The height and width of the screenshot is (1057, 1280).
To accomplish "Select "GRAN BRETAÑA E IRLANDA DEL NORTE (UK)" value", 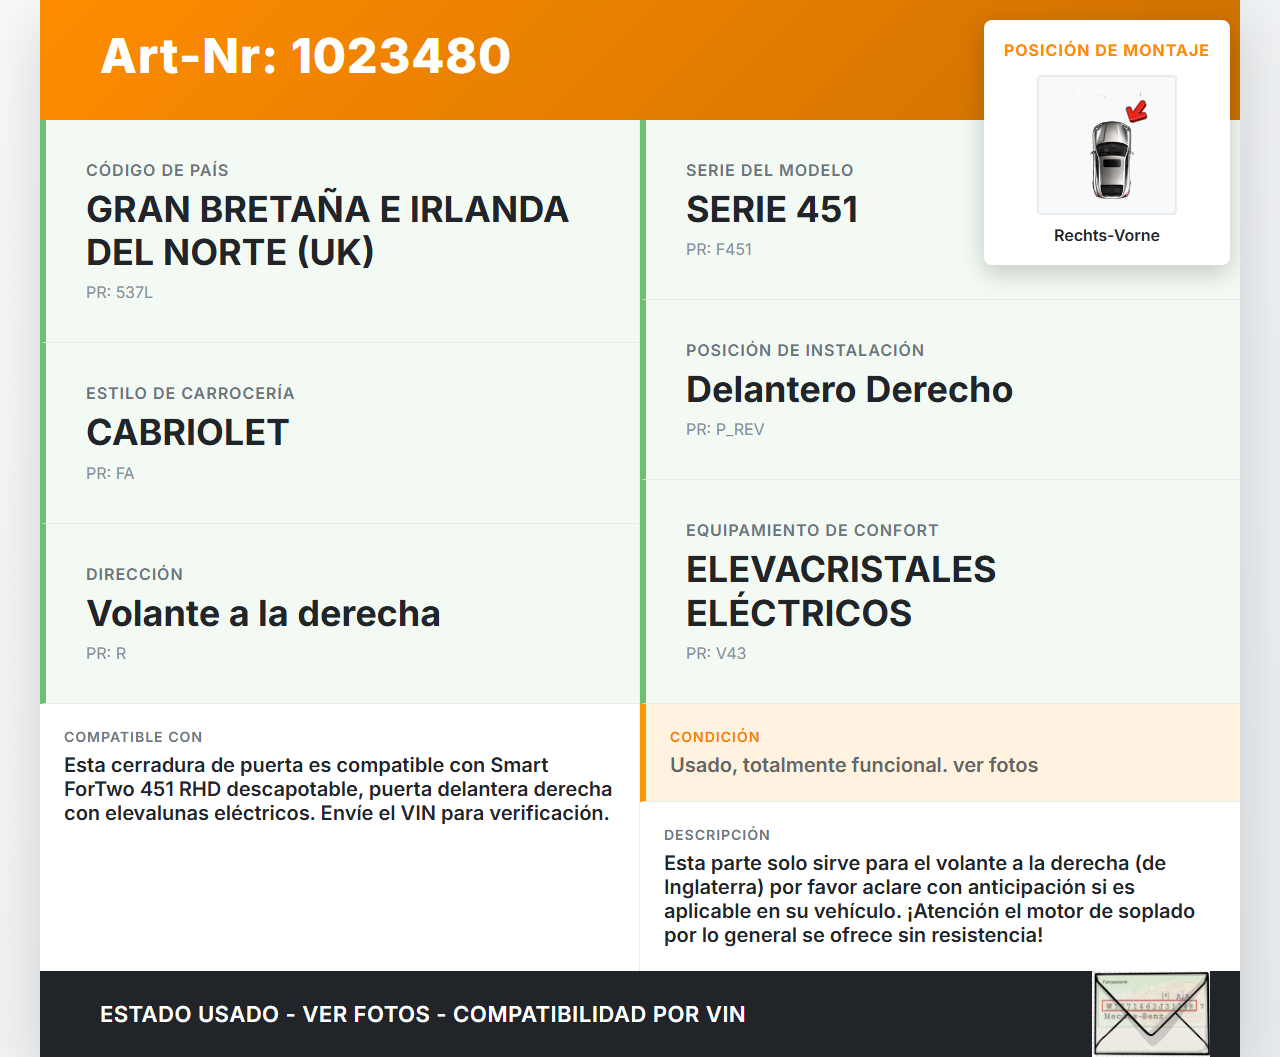I will point(328,231).
